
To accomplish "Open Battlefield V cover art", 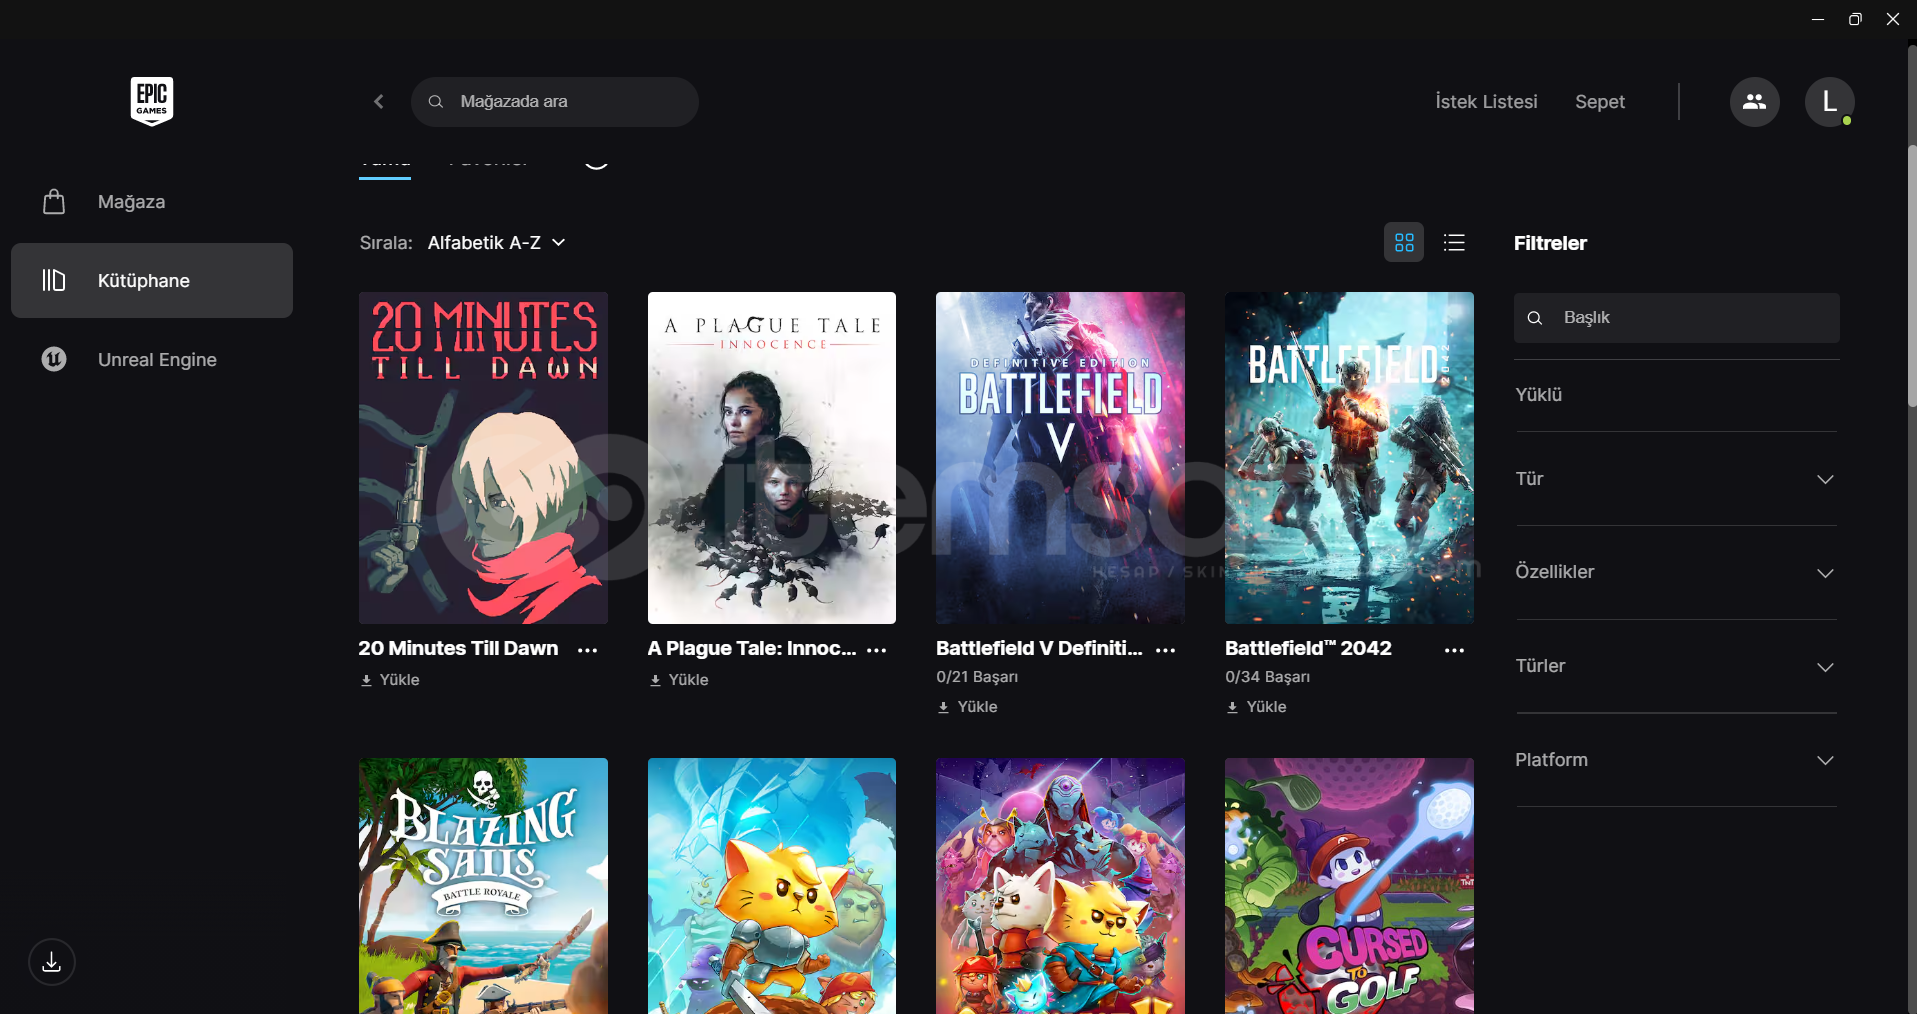I will pos(1060,458).
